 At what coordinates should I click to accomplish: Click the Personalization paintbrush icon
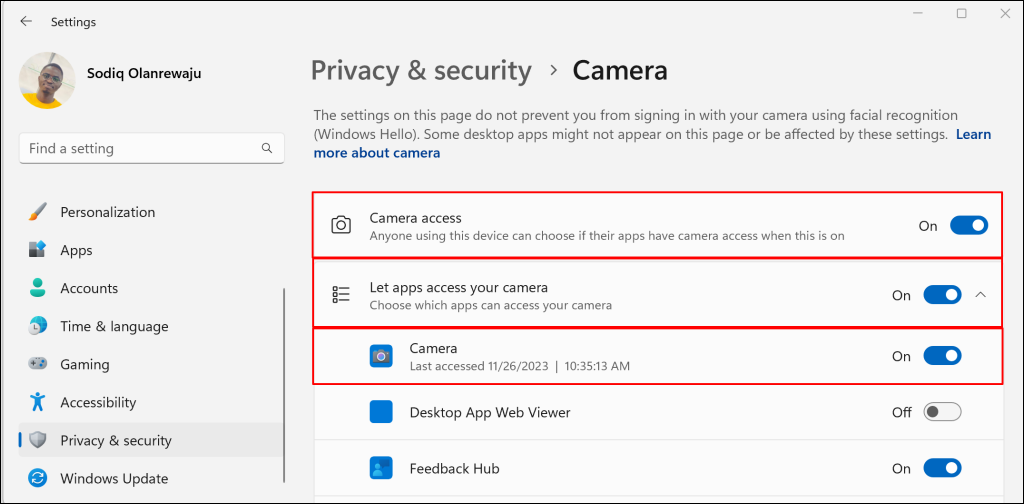[x=38, y=212]
